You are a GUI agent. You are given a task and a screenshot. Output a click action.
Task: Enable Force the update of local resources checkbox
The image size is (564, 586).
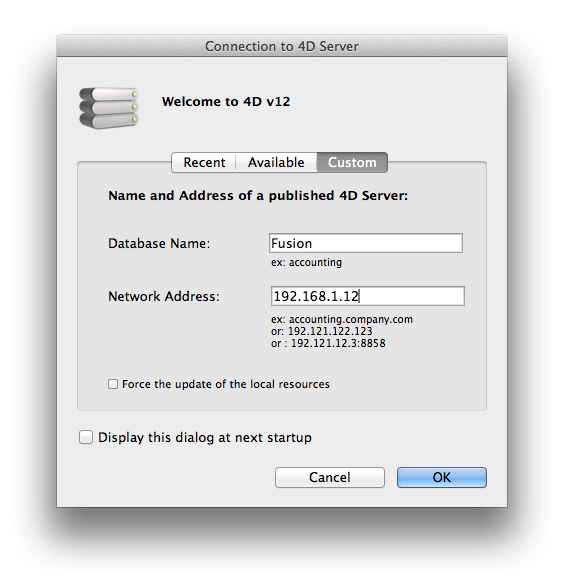pyautogui.click(x=113, y=384)
